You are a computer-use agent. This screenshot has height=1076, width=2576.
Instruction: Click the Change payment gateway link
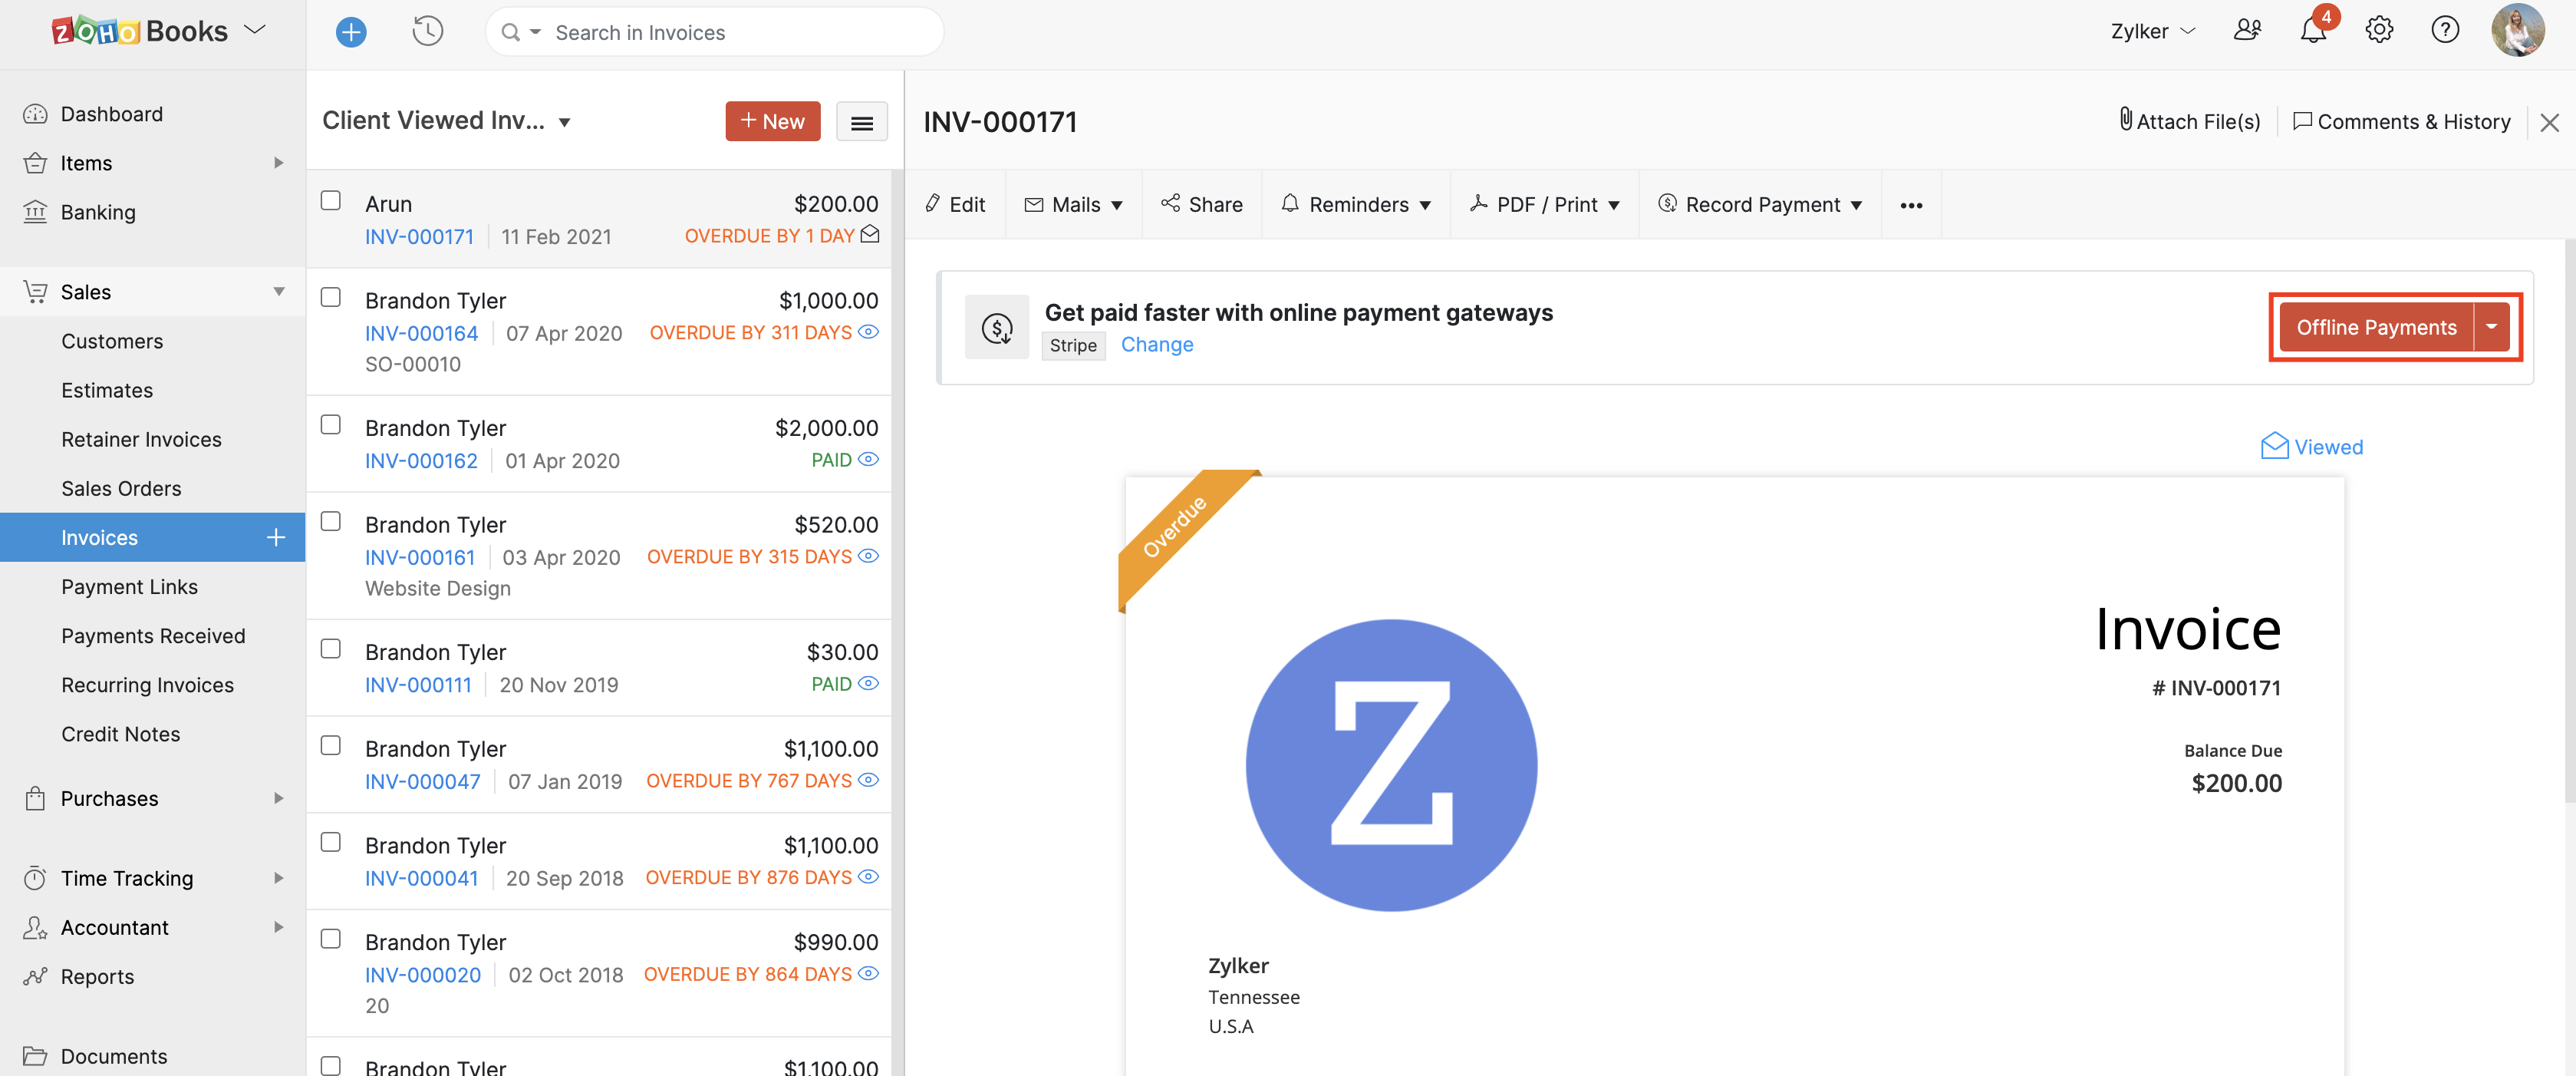click(x=1155, y=343)
